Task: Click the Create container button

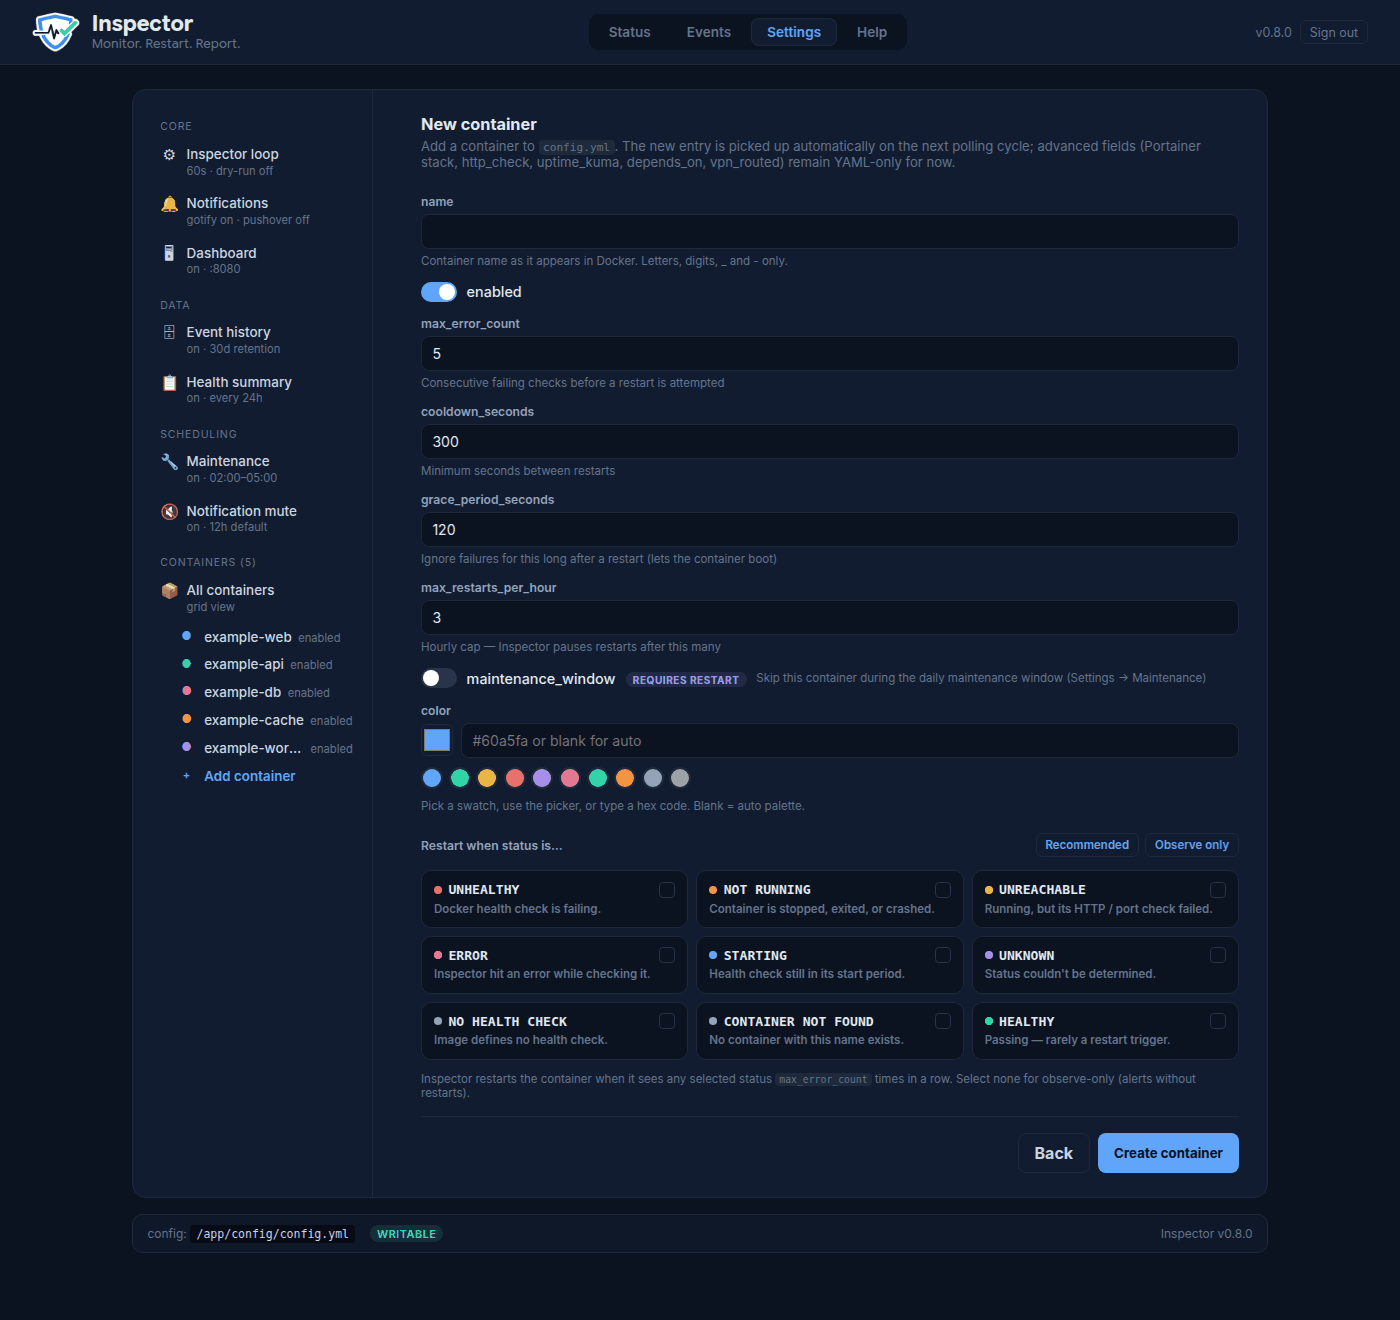Action: click(x=1168, y=1153)
